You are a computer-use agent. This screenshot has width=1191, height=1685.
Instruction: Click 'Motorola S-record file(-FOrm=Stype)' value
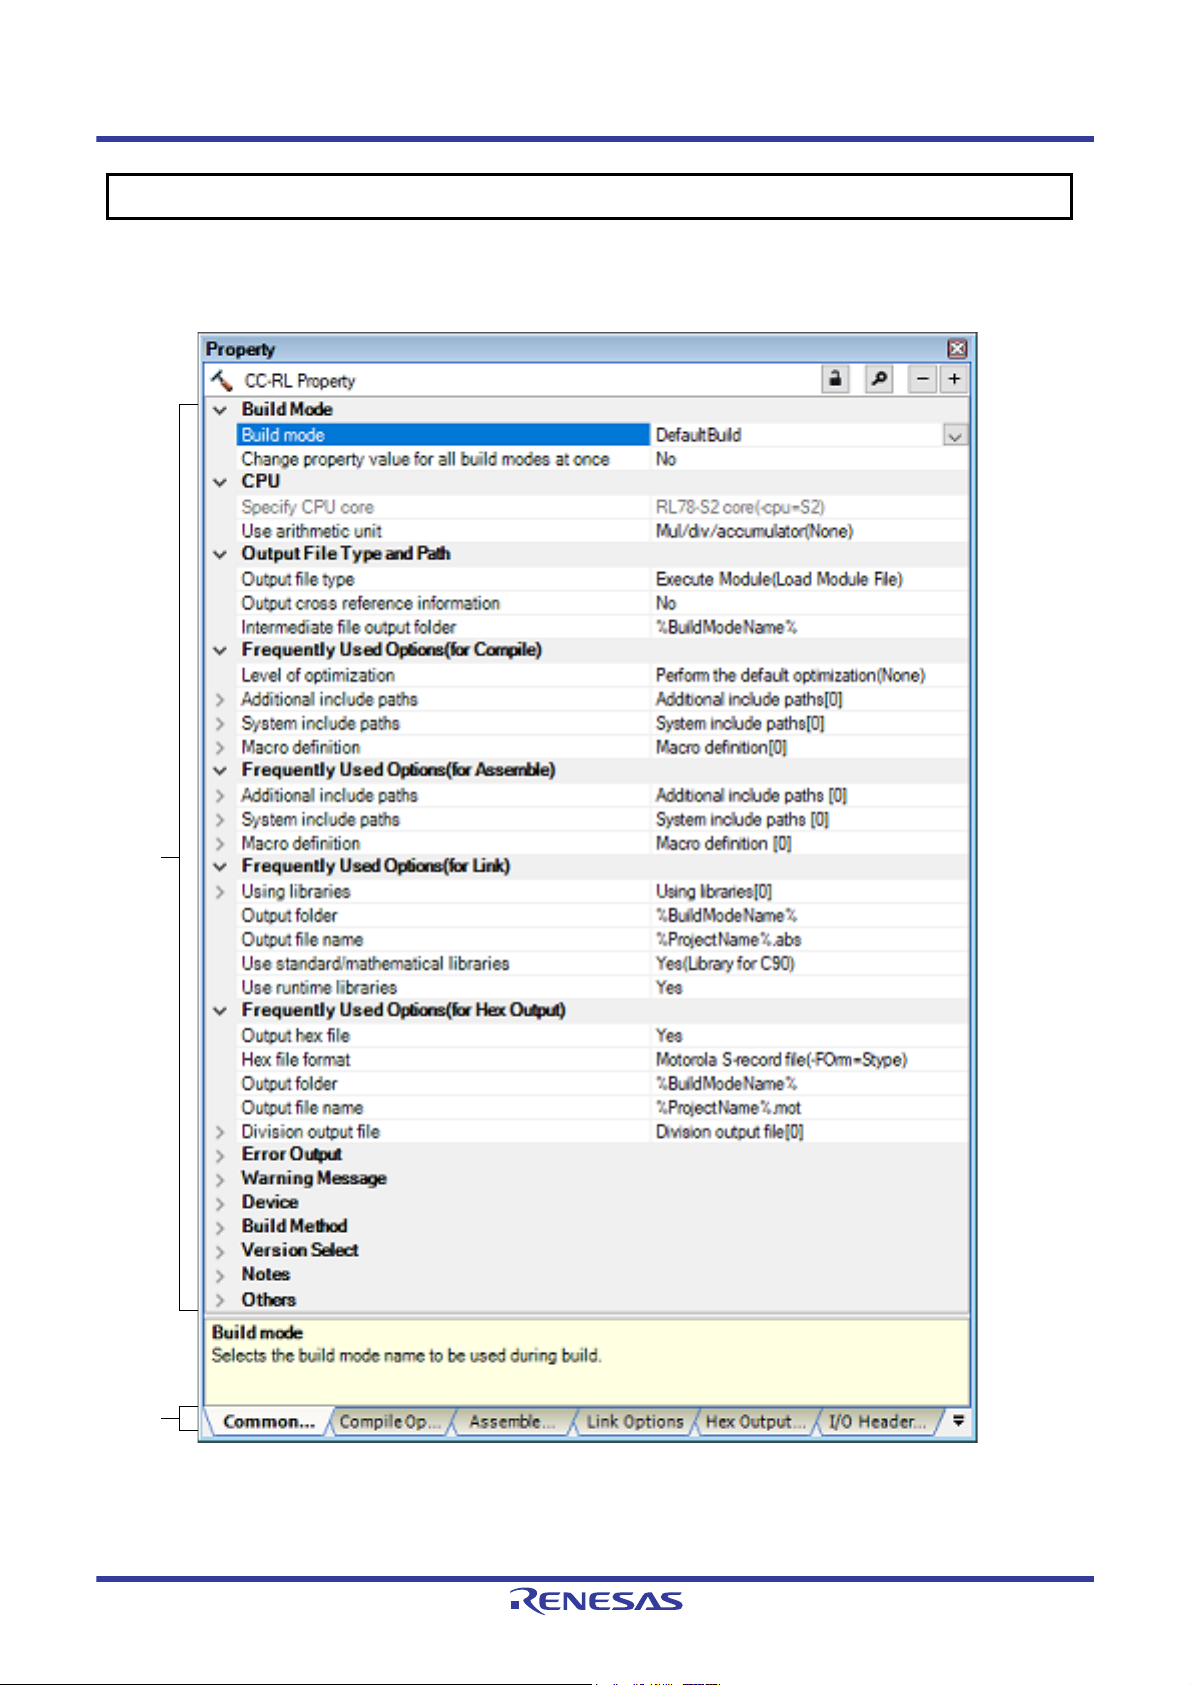[x=781, y=1059]
